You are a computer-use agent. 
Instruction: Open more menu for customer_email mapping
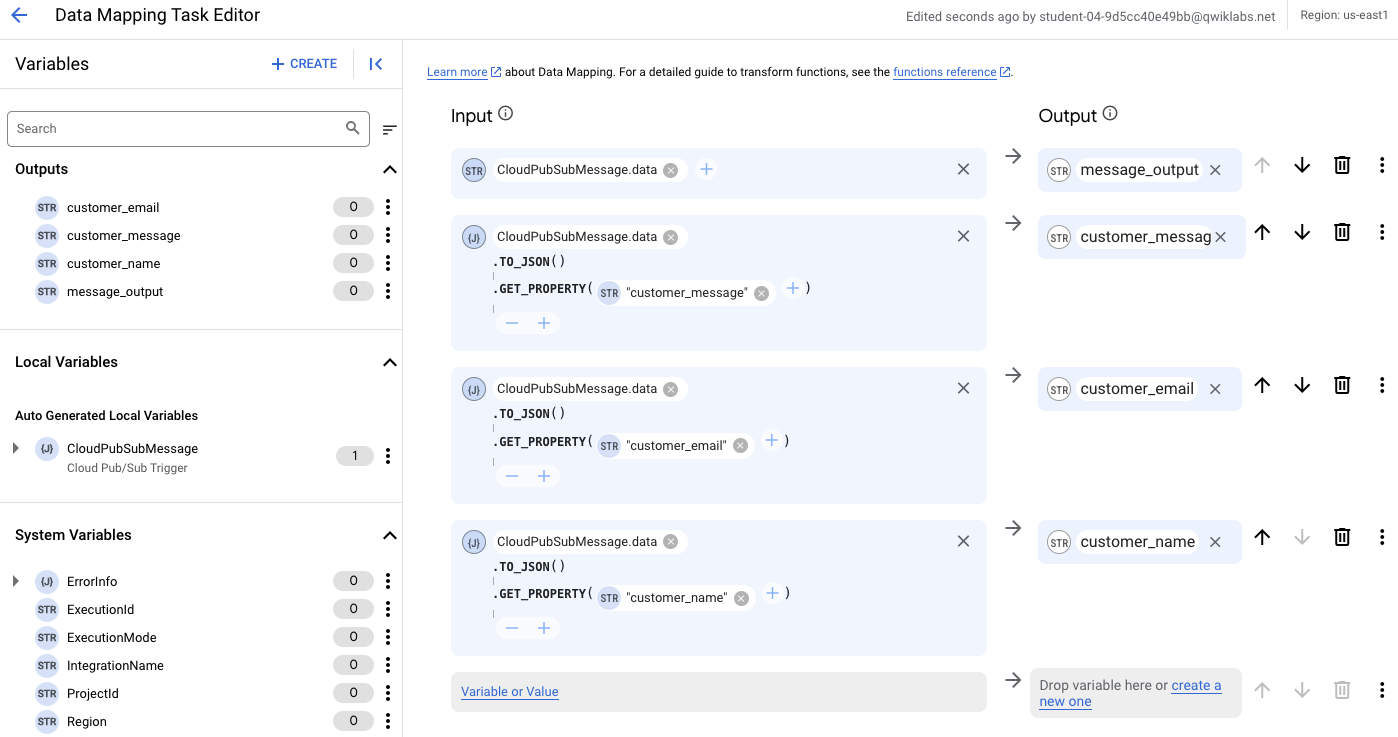coord(1382,385)
